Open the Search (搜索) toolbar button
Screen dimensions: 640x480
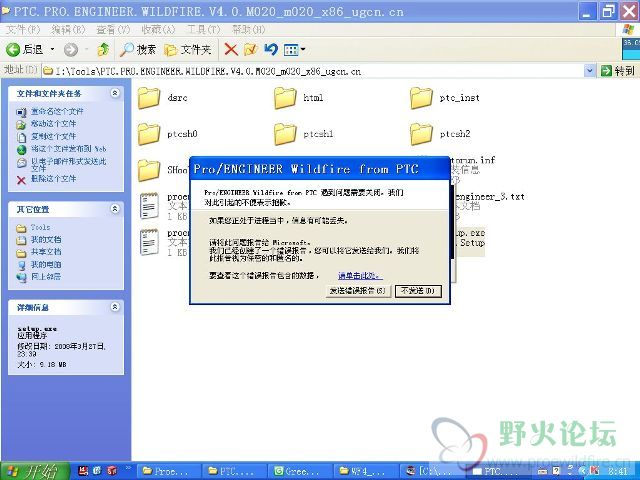click(x=138, y=50)
